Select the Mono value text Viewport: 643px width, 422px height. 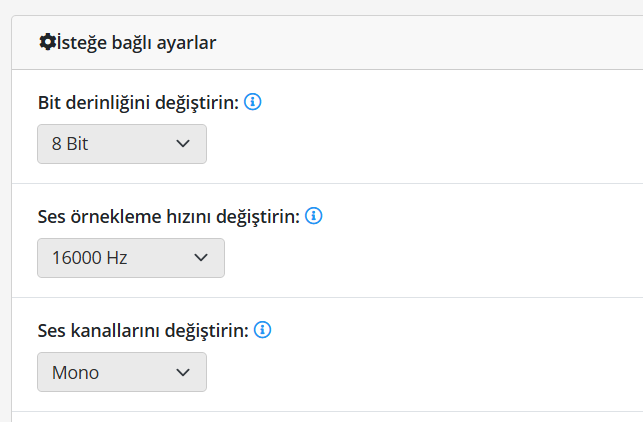tap(75, 372)
